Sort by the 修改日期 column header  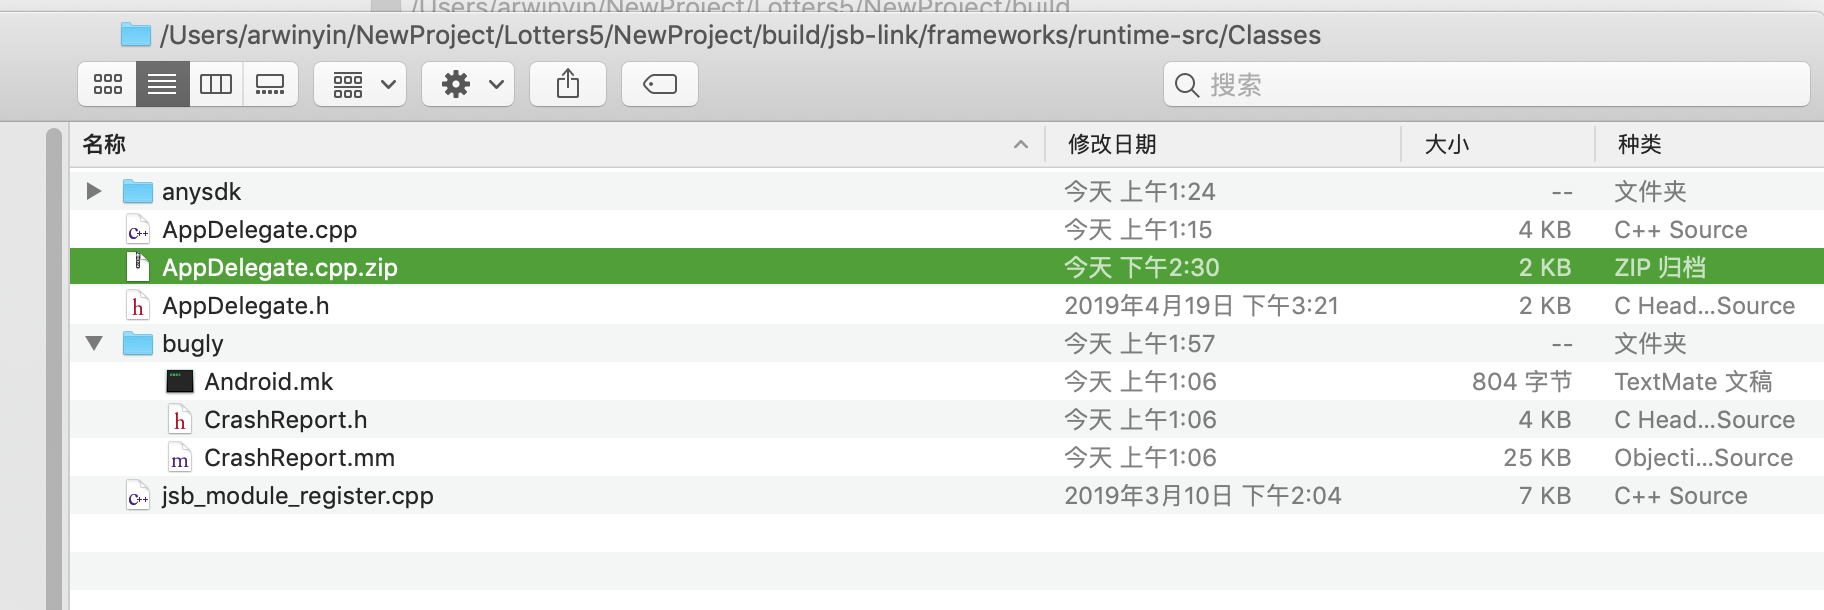pos(1112,145)
